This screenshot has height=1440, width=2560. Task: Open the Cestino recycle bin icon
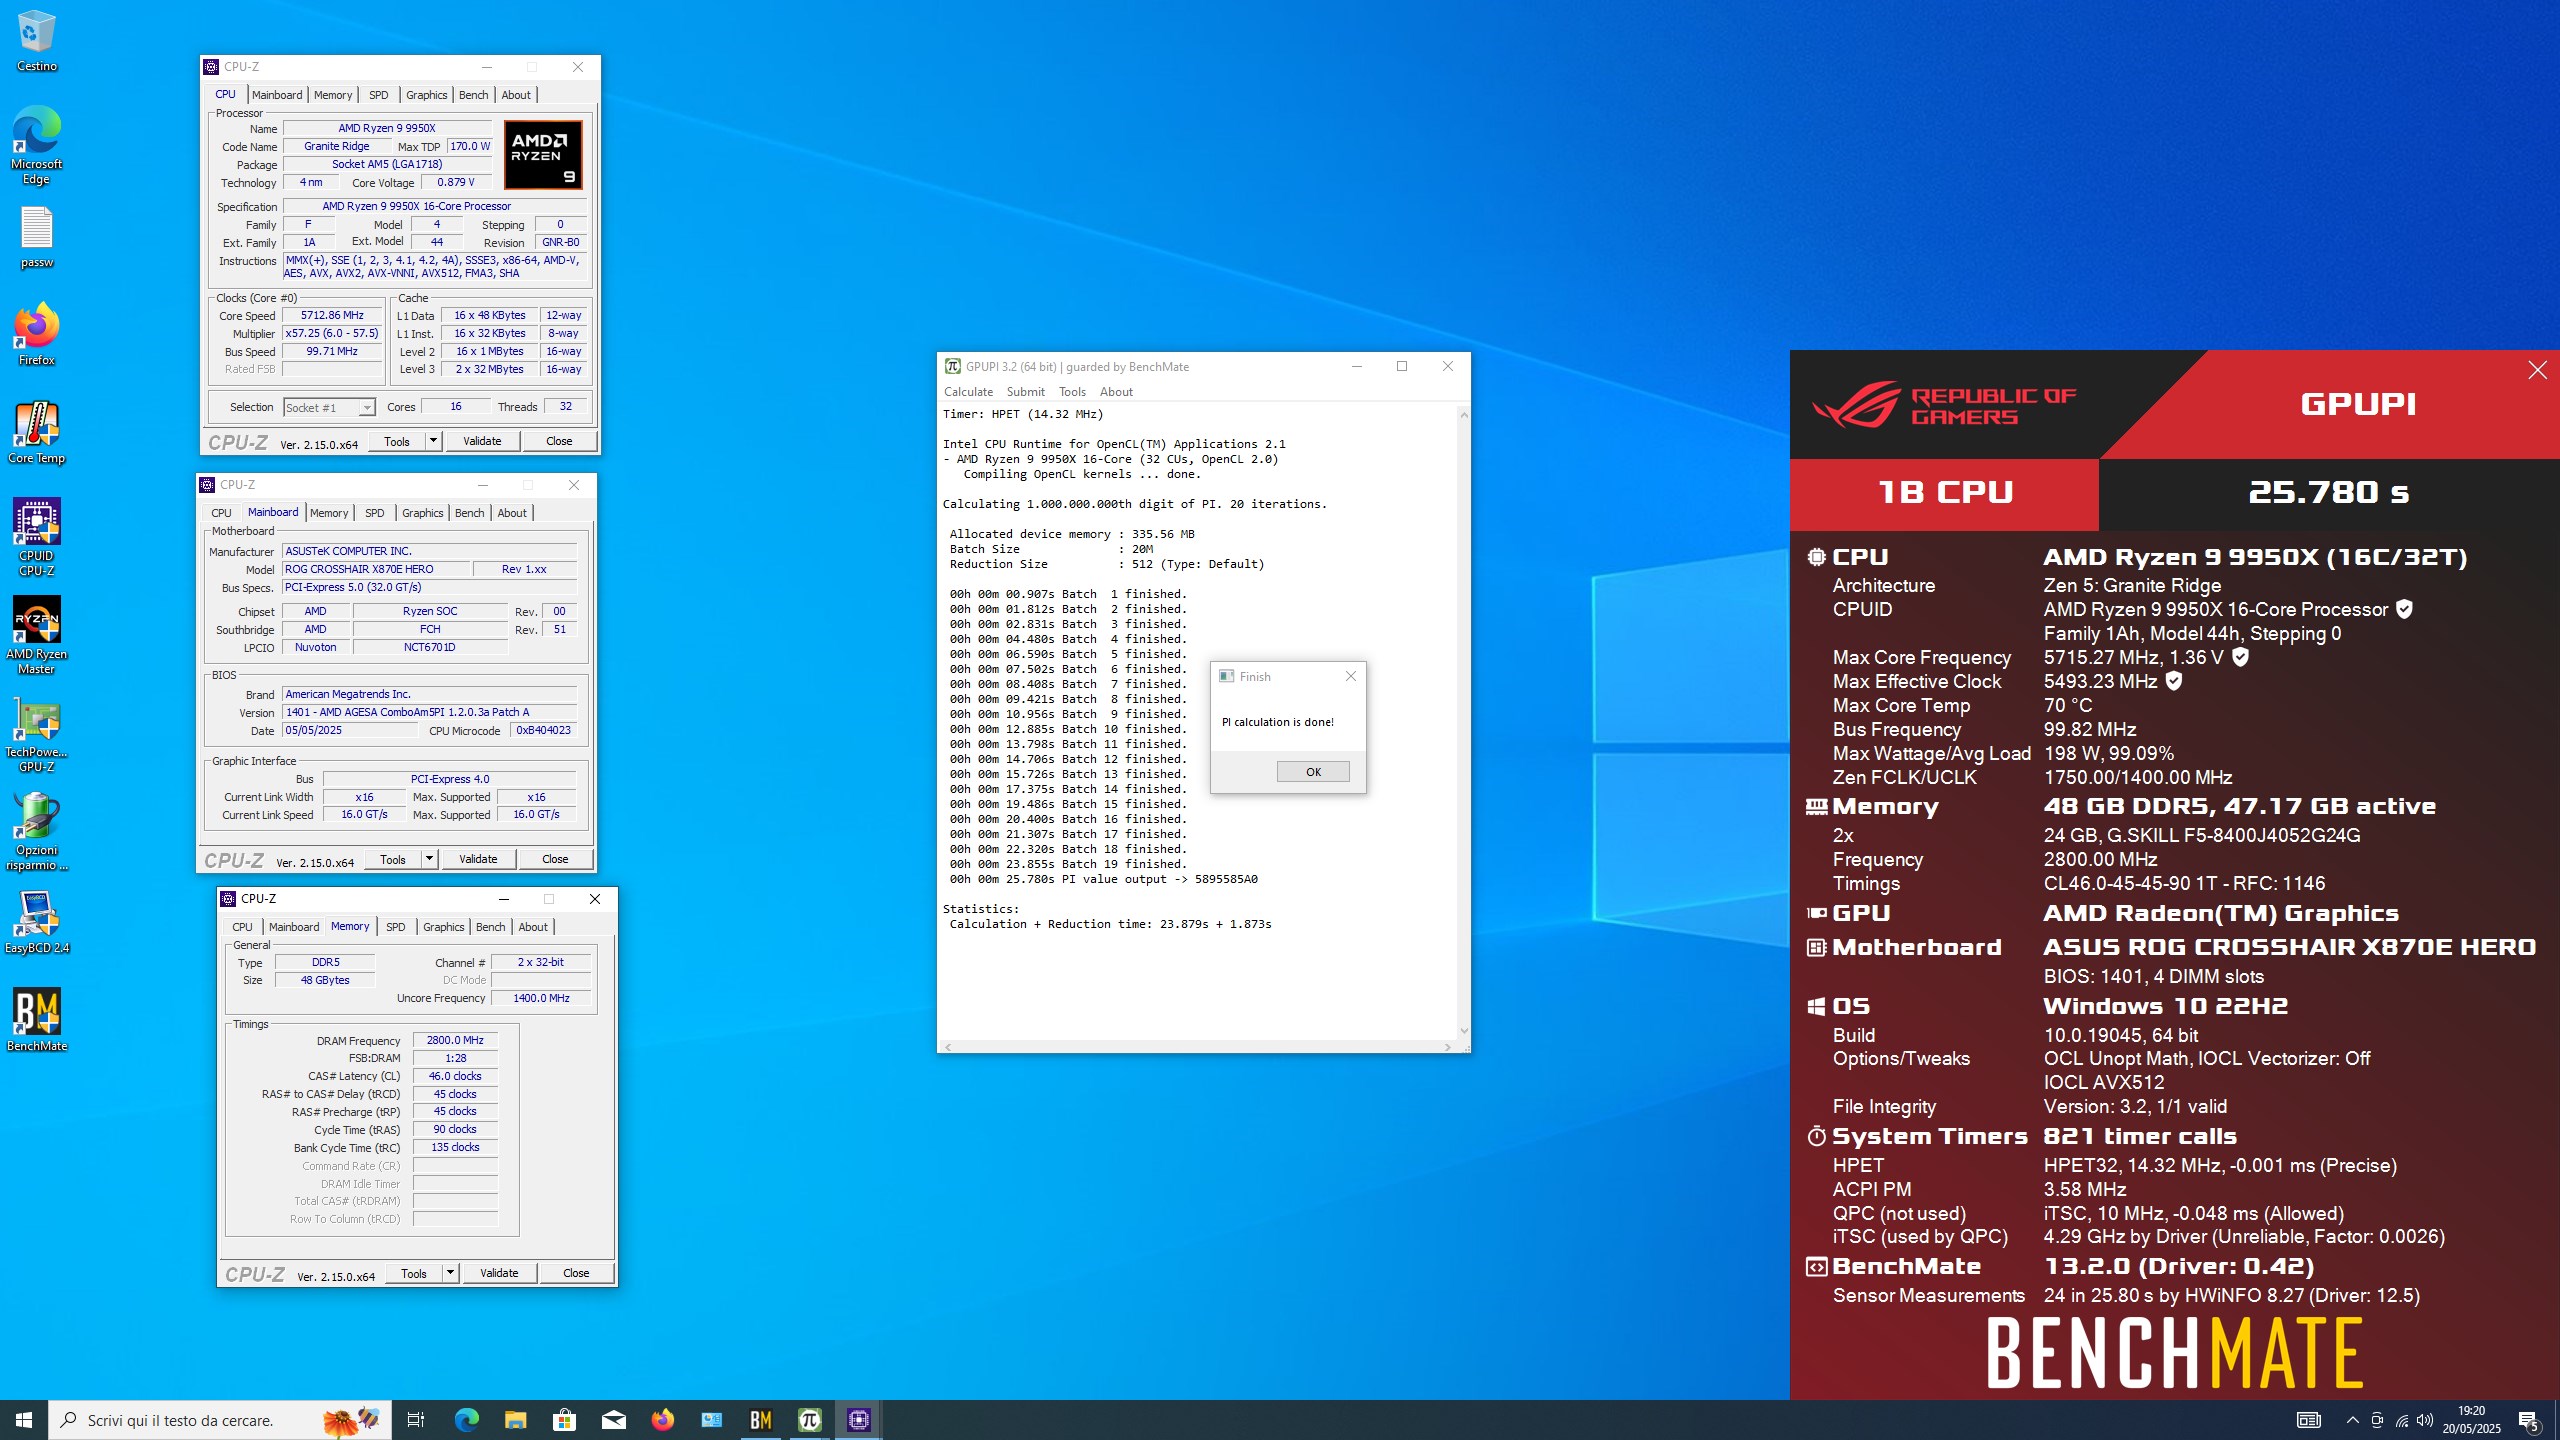point(36,40)
